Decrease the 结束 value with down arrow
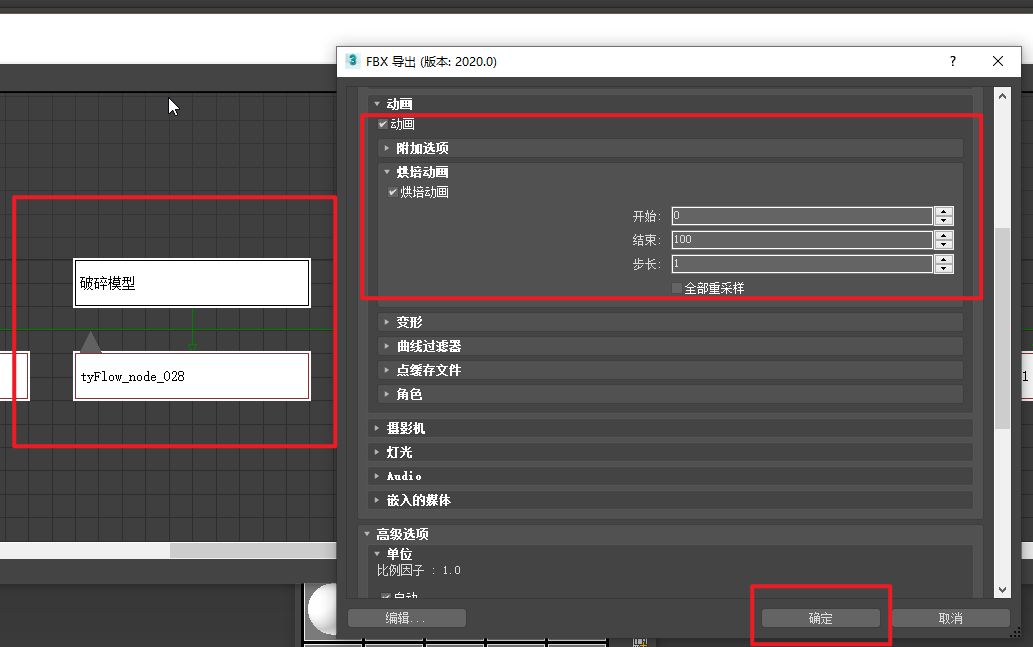This screenshot has width=1033, height=647. pyautogui.click(x=944, y=244)
